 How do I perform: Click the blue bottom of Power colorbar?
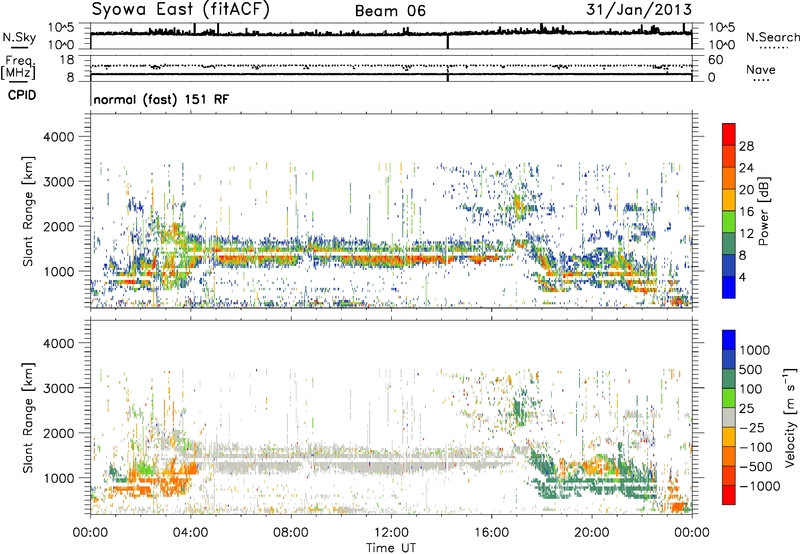[x=729, y=287]
